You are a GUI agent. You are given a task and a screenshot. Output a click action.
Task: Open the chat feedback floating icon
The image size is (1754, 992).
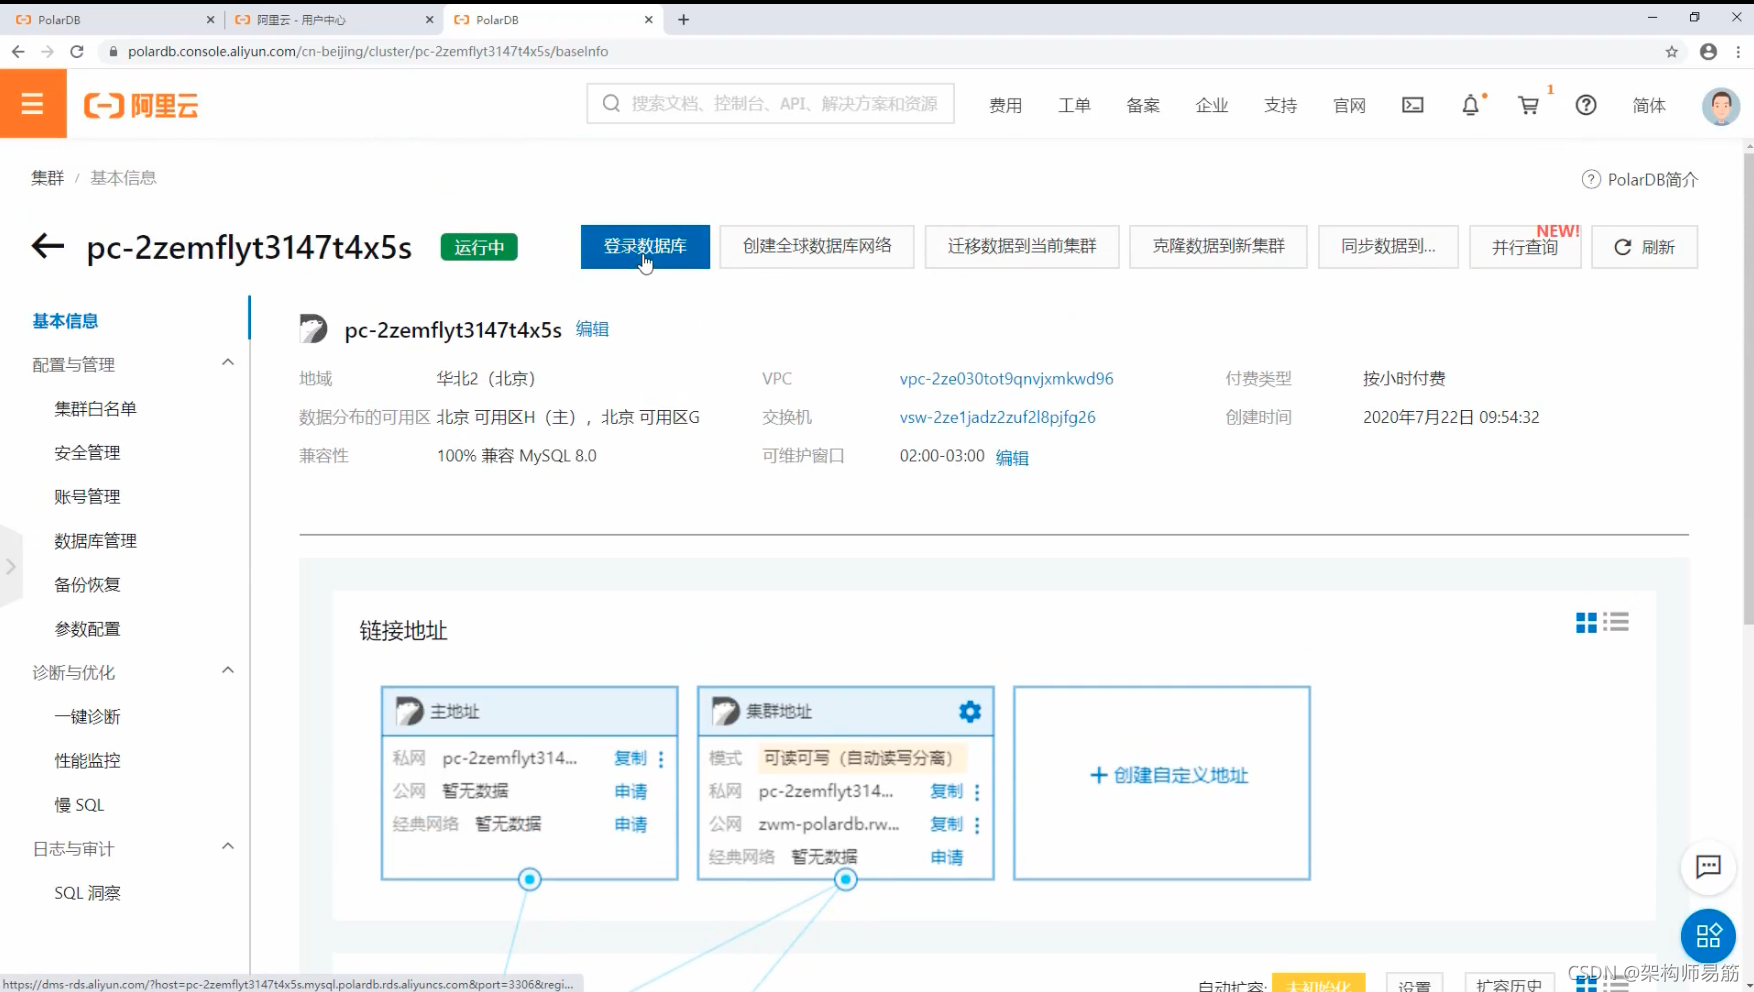point(1708,866)
